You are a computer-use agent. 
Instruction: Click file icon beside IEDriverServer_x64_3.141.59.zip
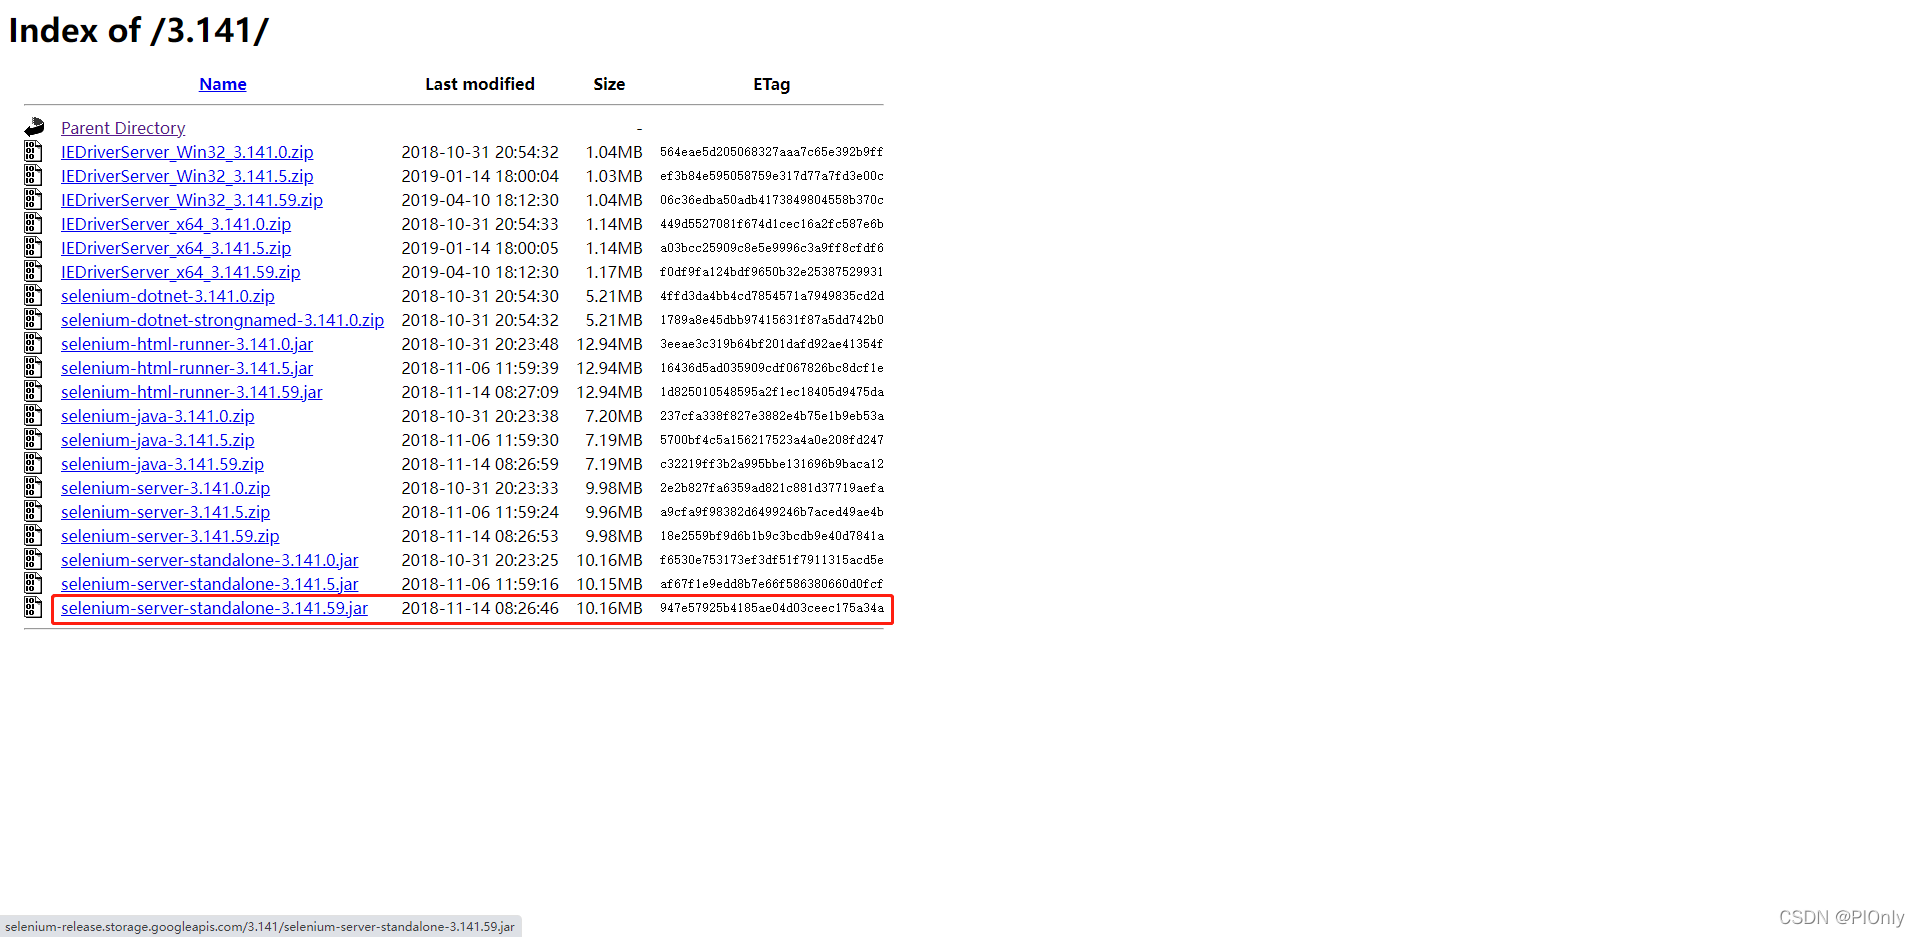point(33,272)
